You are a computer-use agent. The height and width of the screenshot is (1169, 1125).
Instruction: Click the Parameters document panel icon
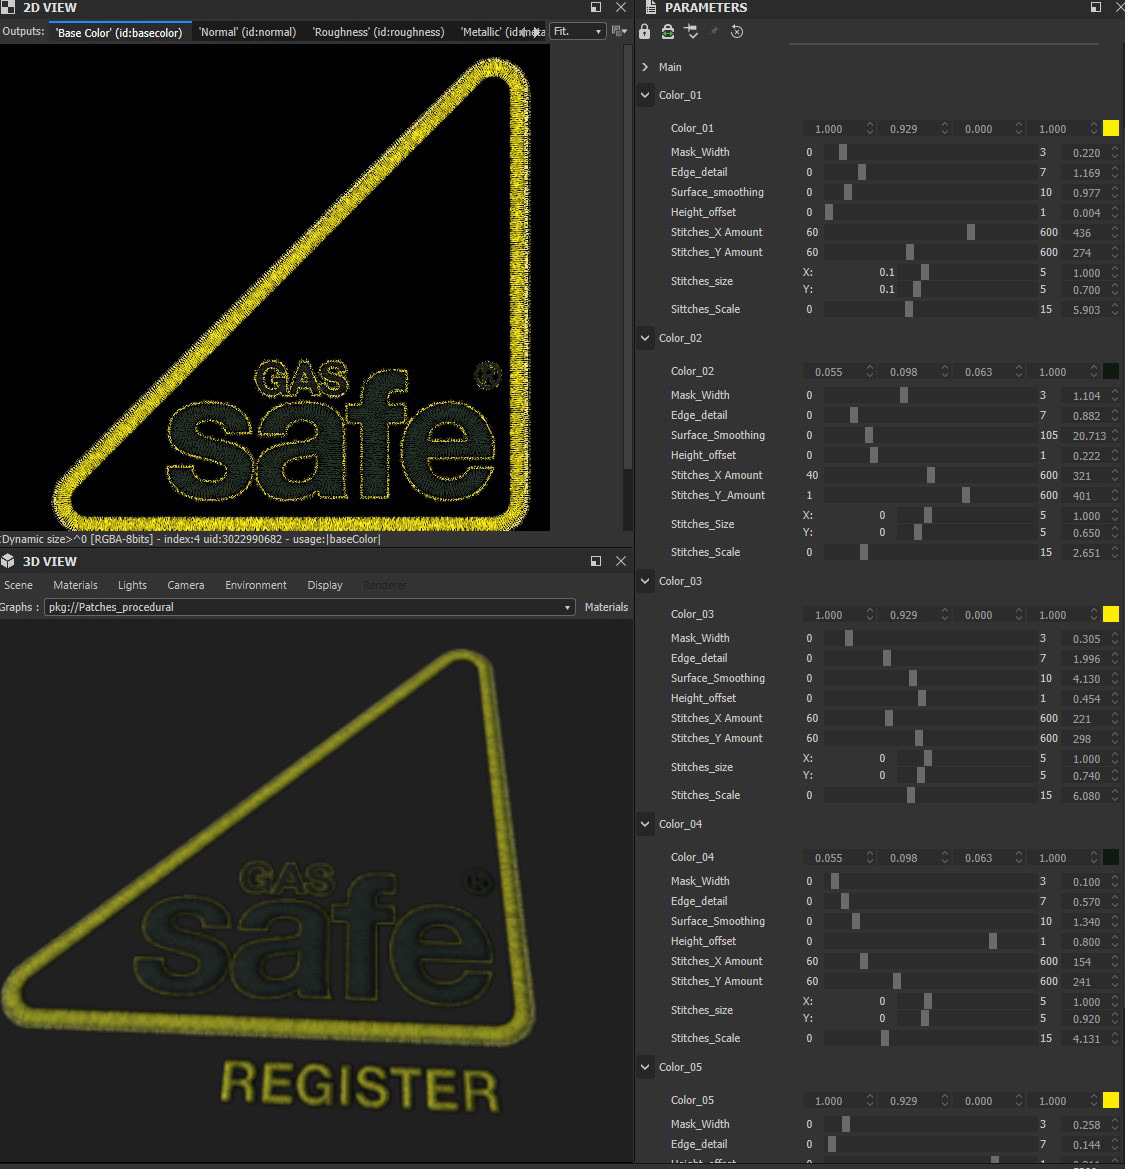[x=650, y=7]
